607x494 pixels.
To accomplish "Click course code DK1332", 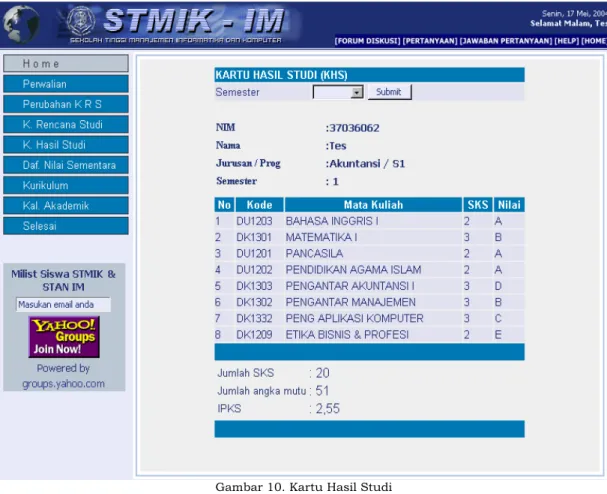I will [x=254, y=319].
